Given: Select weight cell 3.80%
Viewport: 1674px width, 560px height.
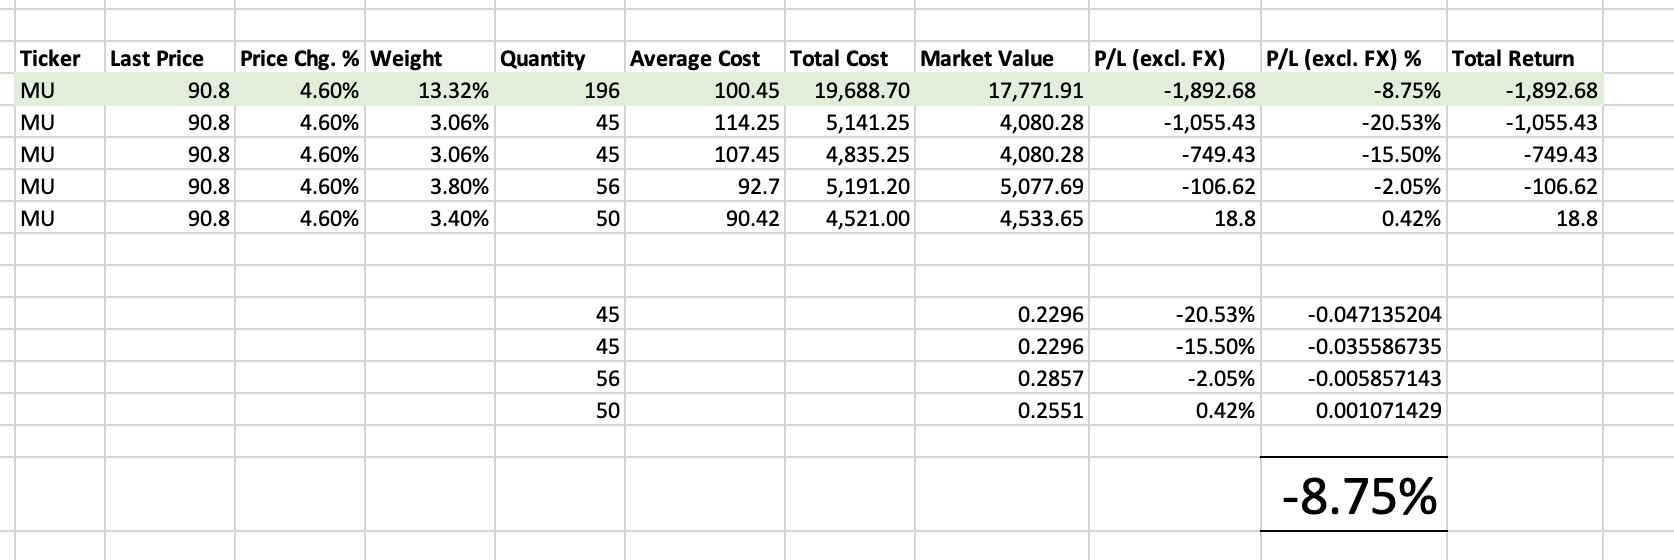Looking at the screenshot, I should coord(430,187).
